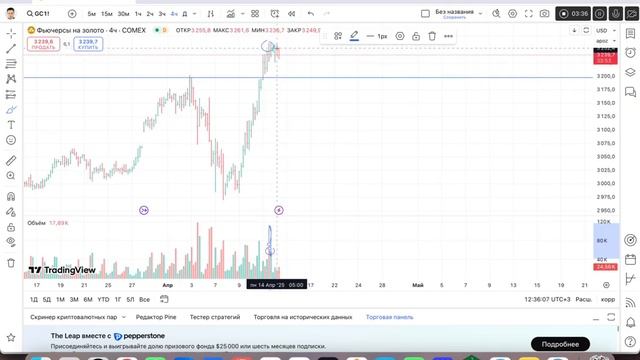
Task: Select 1М date range
Action: coord(60,300)
